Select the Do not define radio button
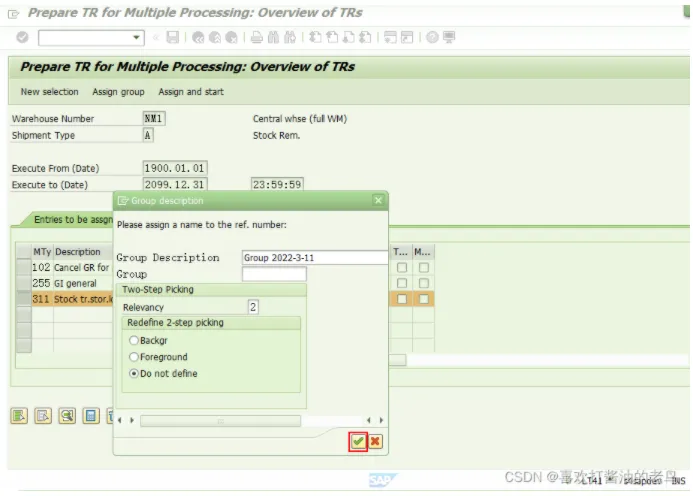693x496 pixels. tap(133, 374)
